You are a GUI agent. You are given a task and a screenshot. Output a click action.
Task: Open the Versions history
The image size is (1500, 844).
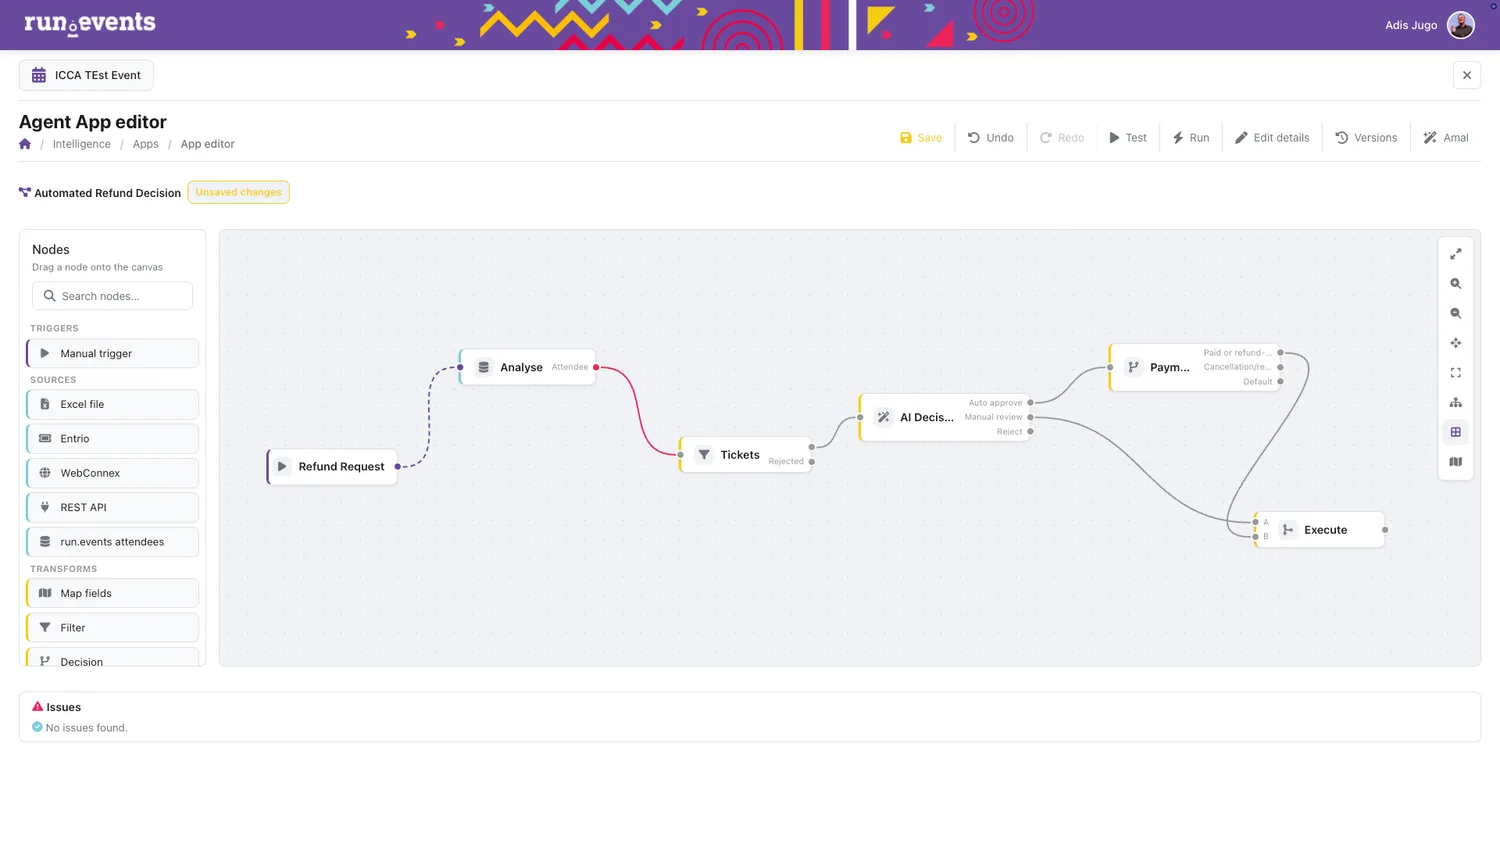click(x=1366, y=138)
